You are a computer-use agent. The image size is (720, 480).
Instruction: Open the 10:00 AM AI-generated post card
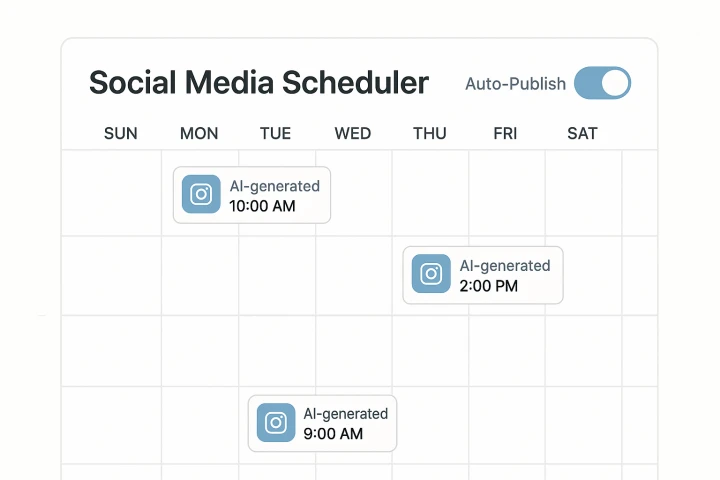[252, 195]
